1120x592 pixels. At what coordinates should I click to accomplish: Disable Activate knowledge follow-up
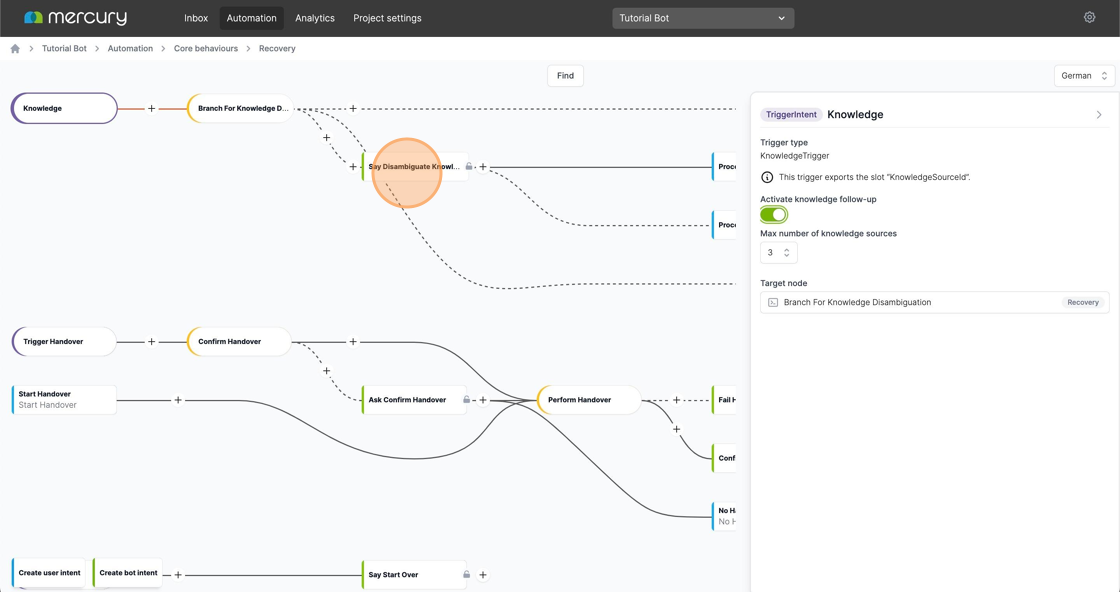[x=773, y=214]
